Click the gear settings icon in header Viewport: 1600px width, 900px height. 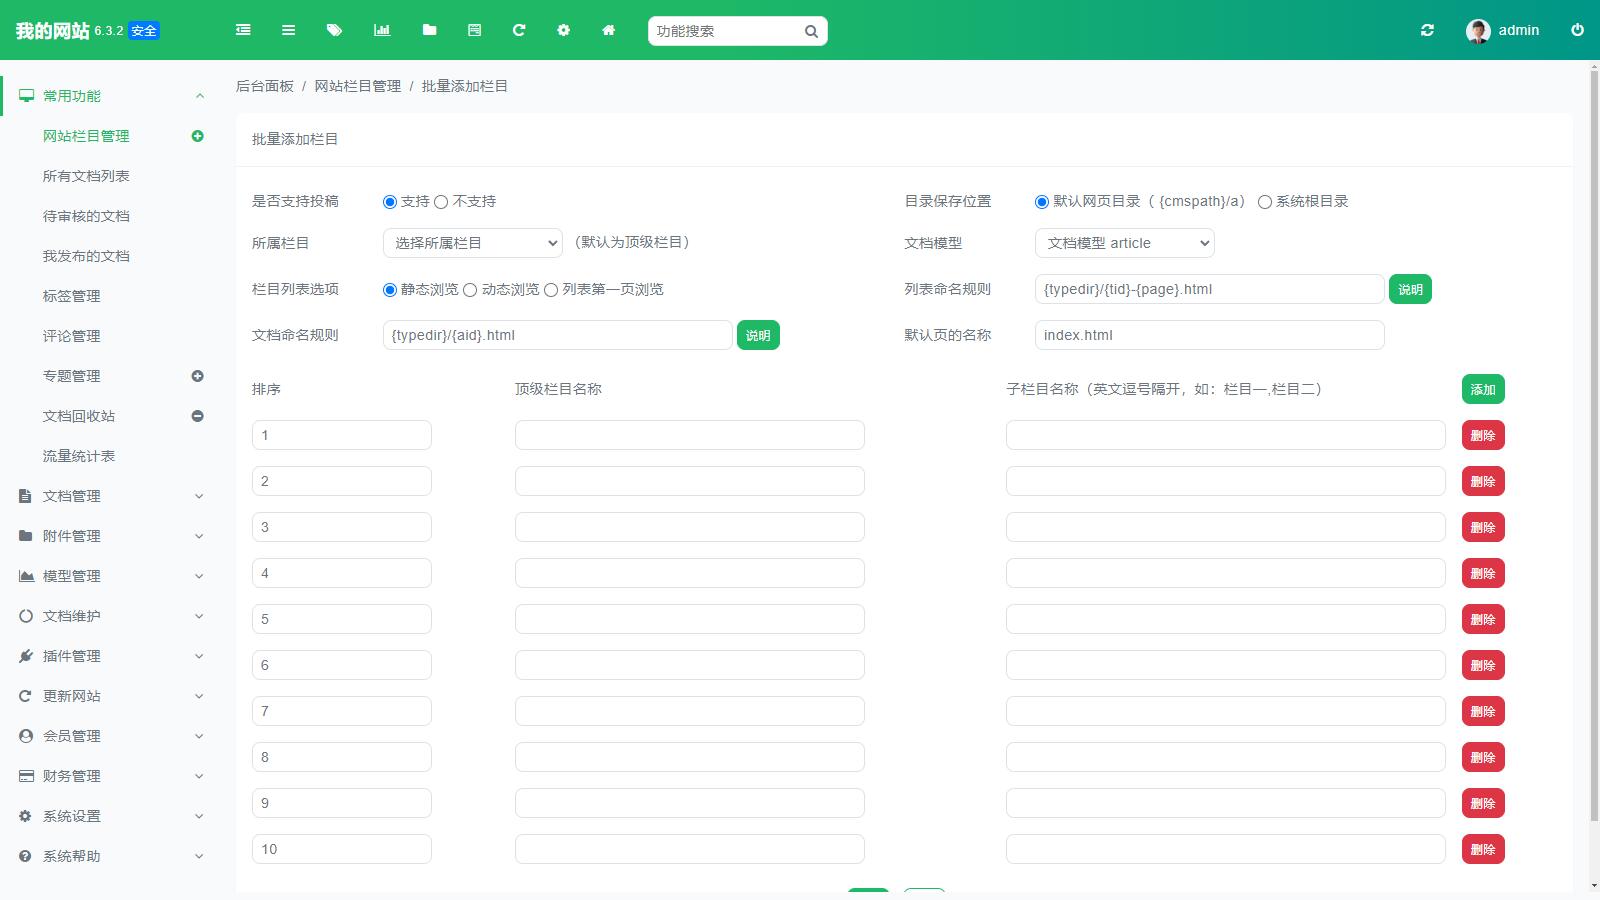(x=563, y=30)
